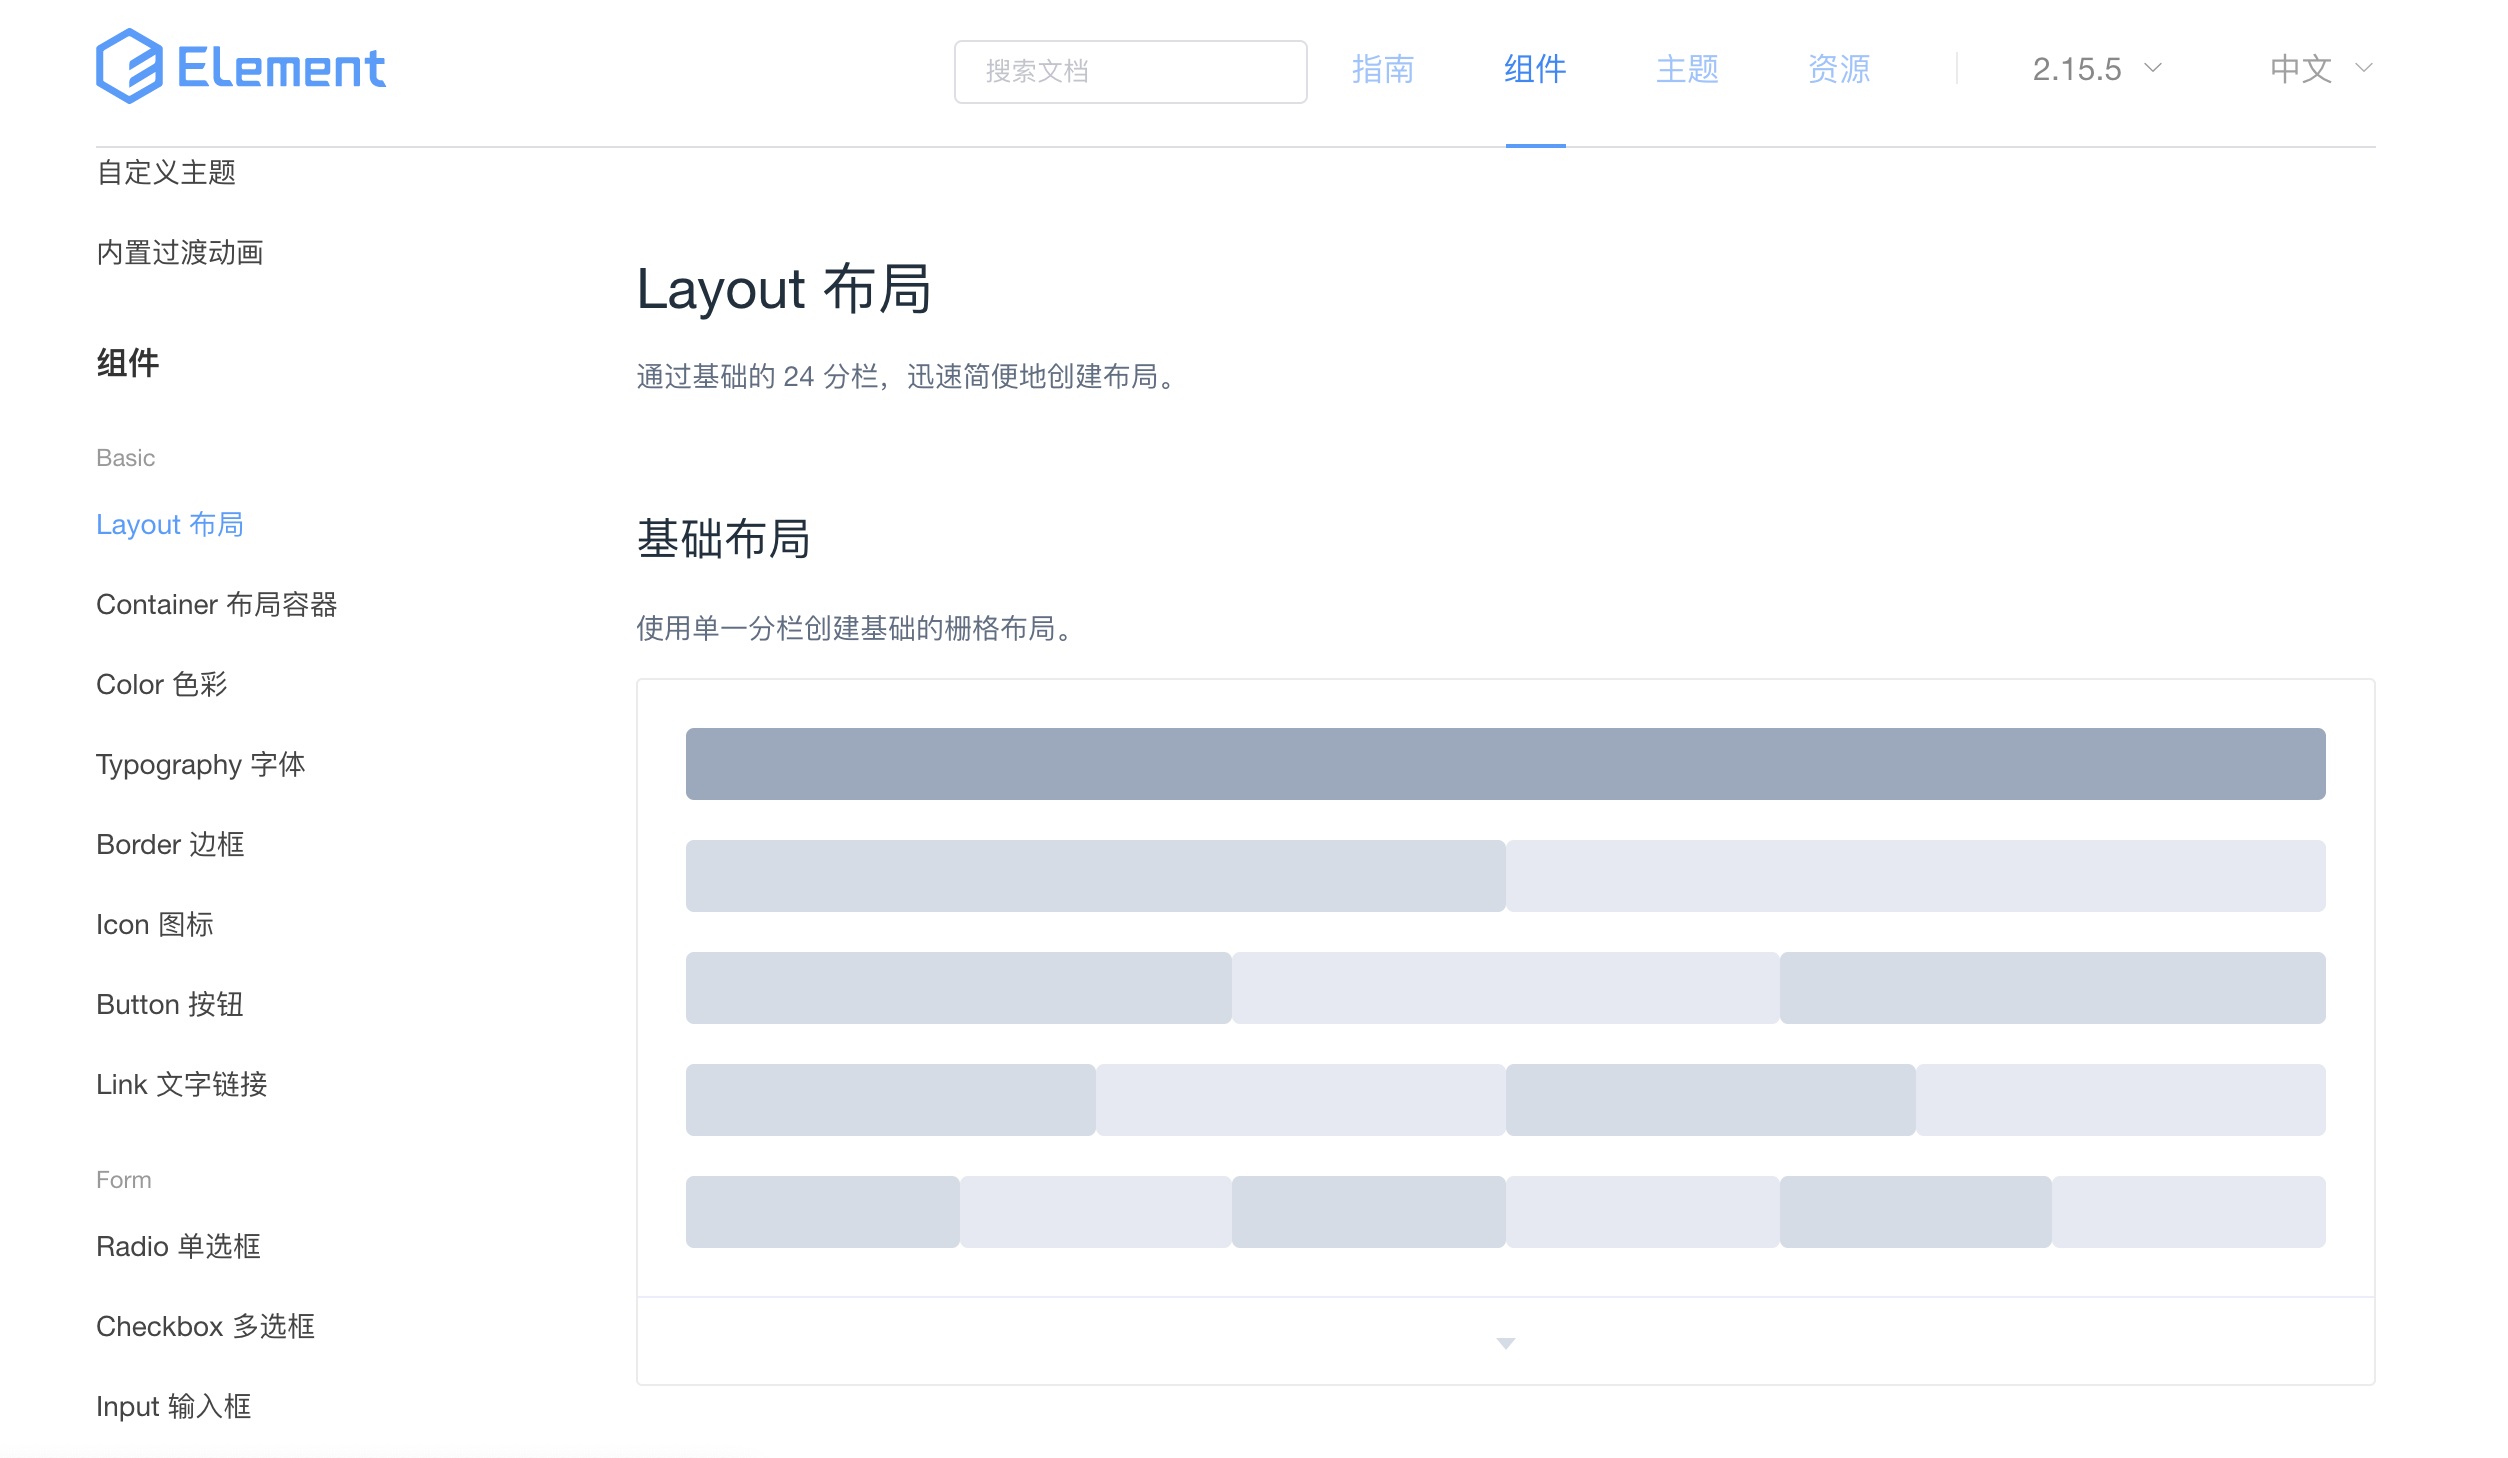Select Layout 布局 in sidebar

170,524
